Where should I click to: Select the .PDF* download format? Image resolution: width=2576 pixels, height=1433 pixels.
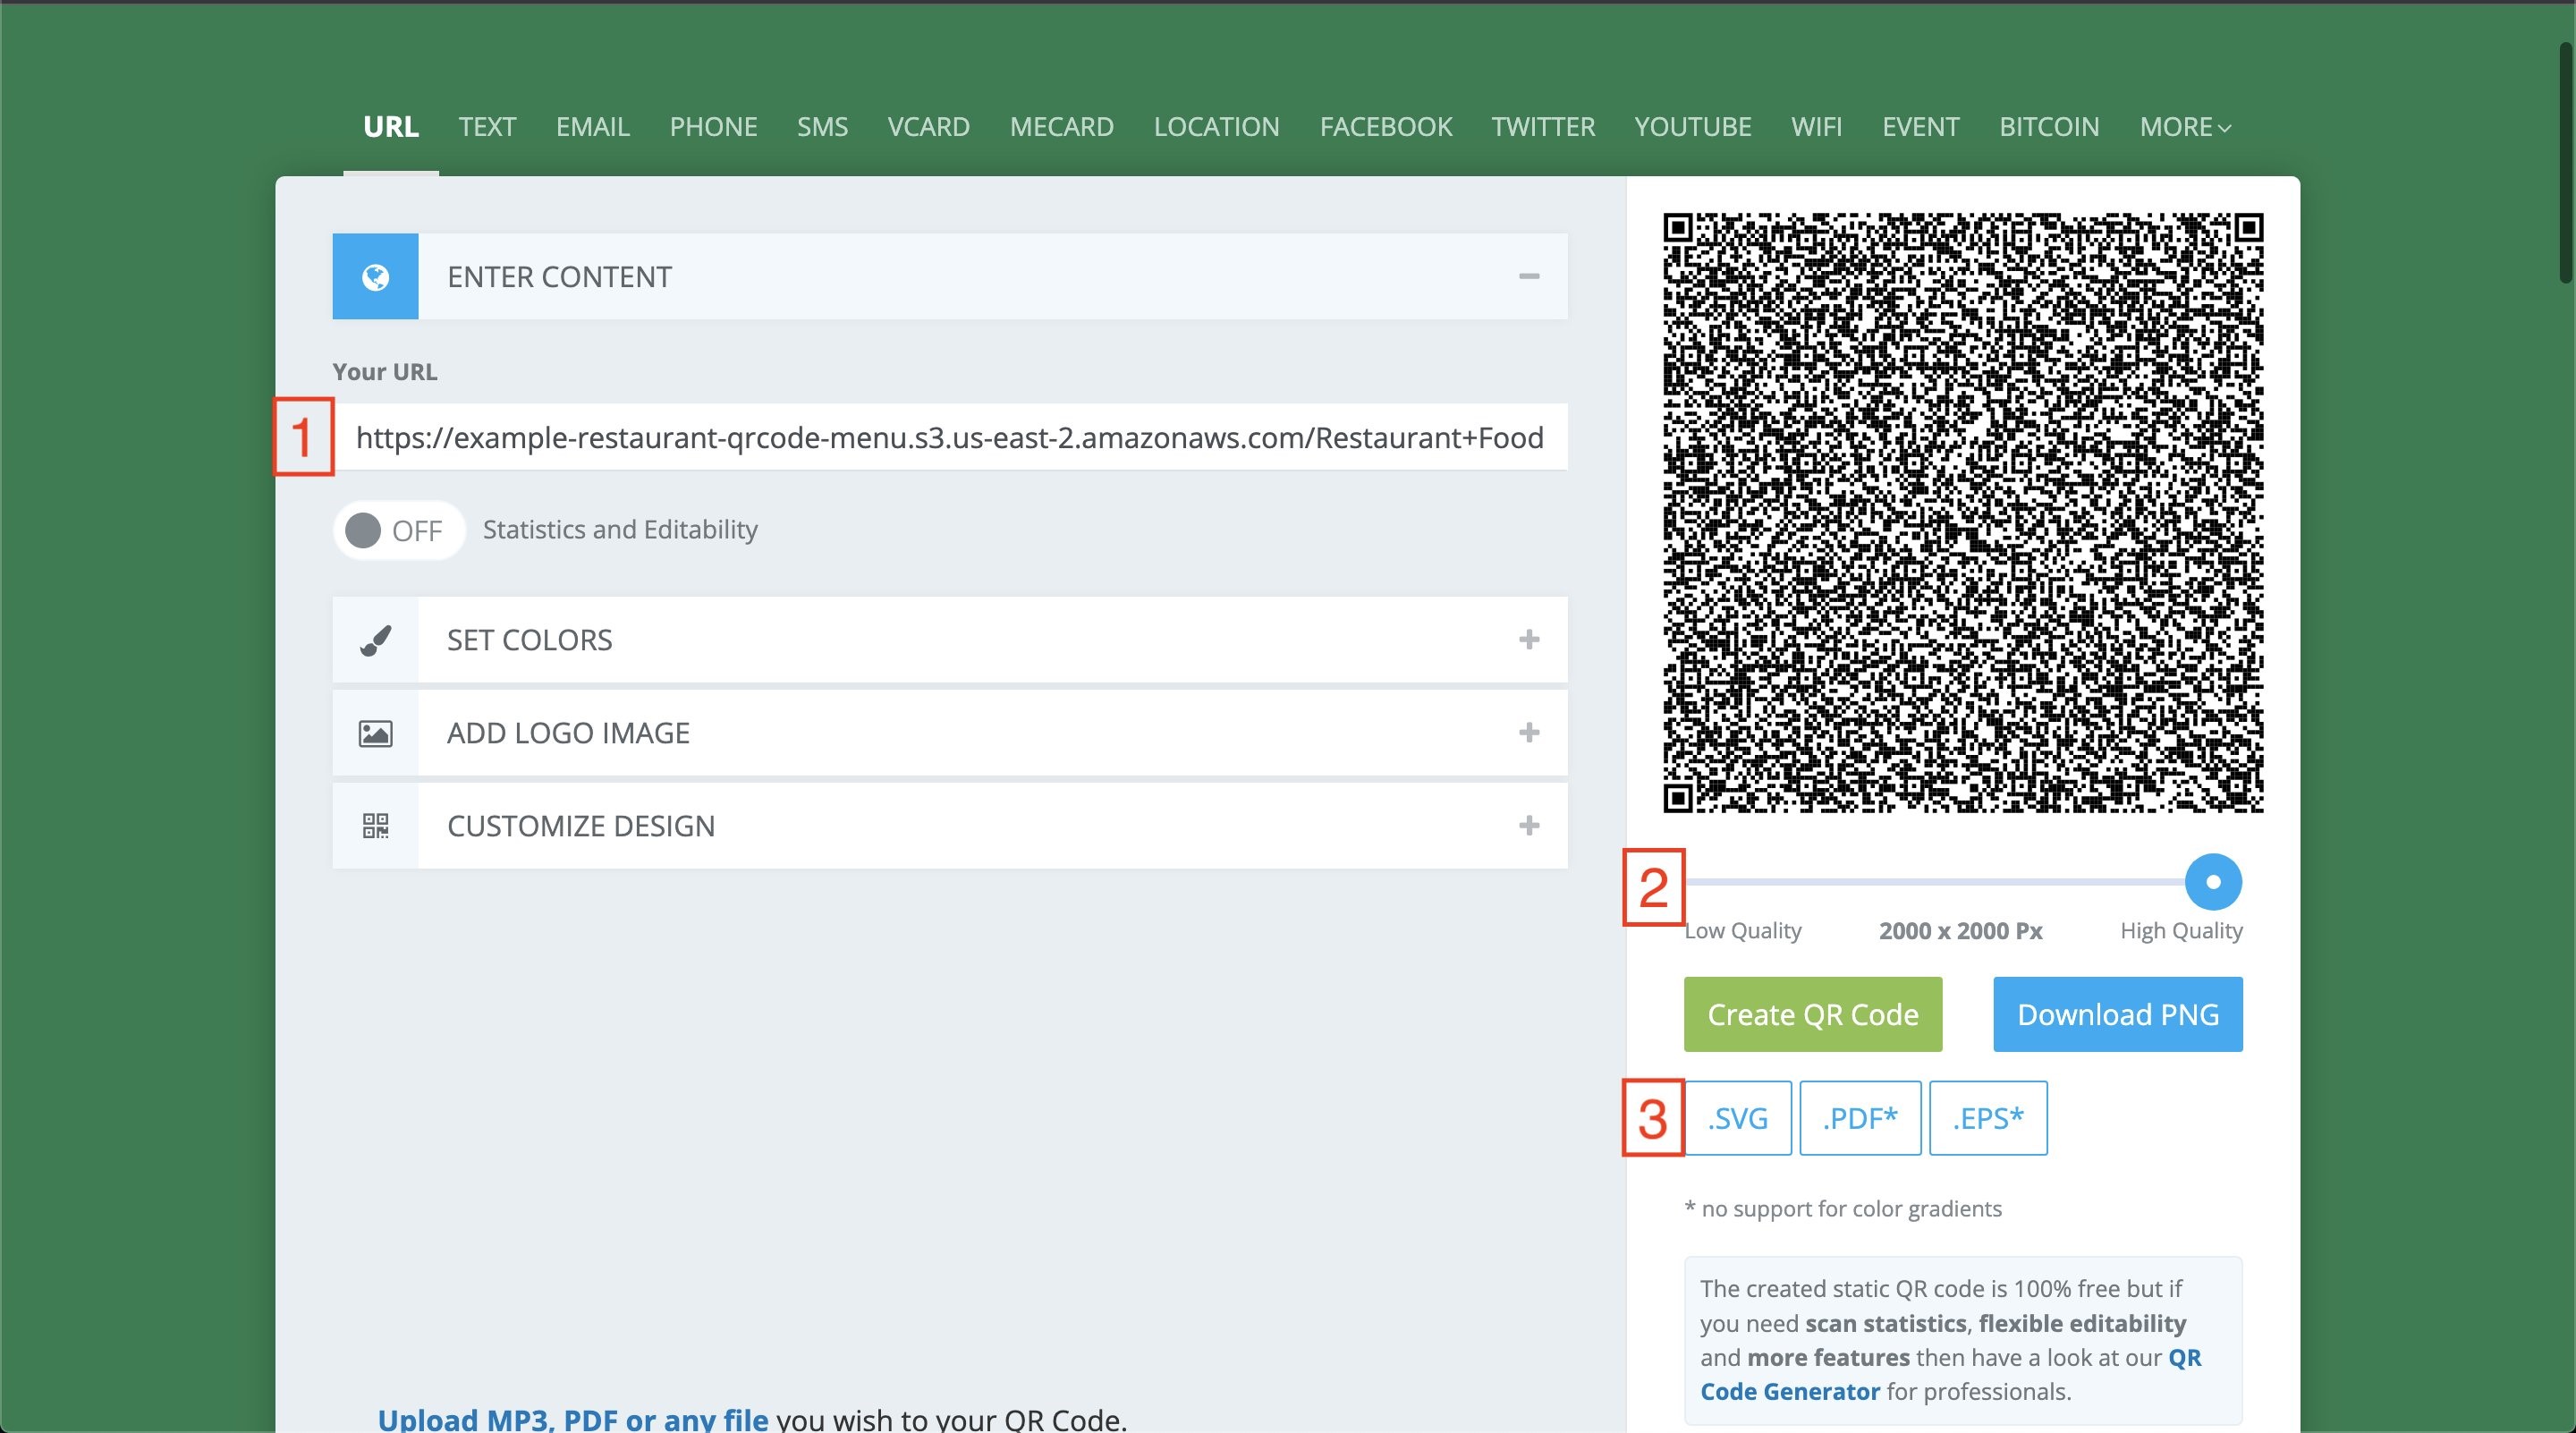coord(1860,1117)
